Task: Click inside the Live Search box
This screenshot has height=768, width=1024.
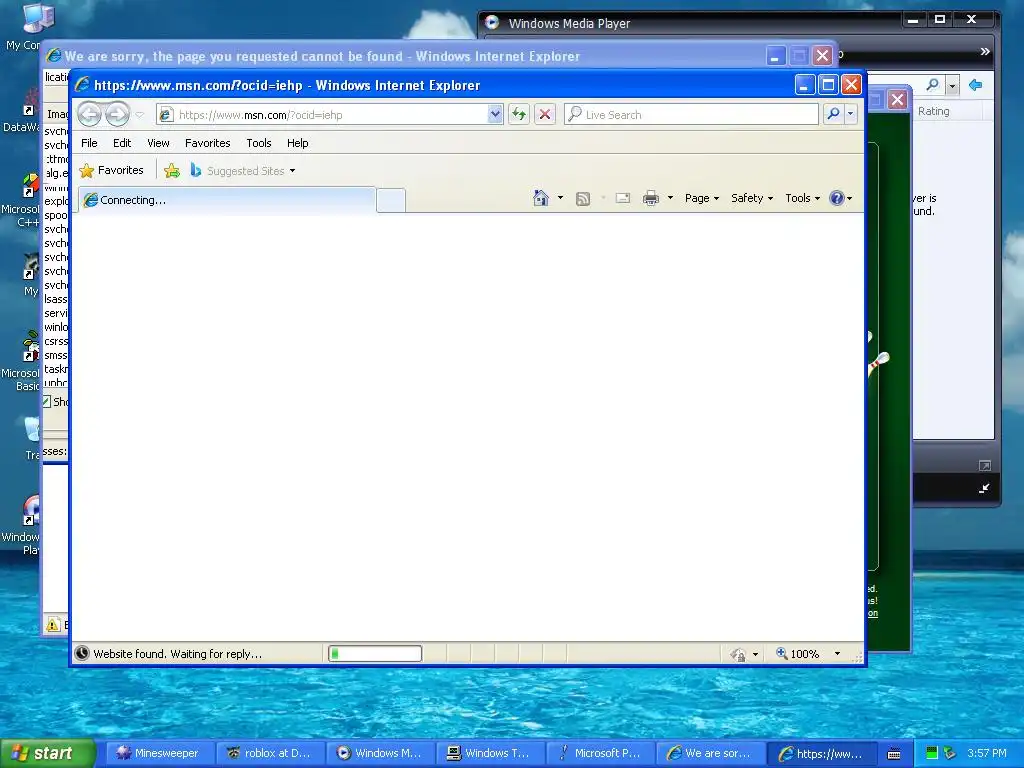Action: click(691, 115)
